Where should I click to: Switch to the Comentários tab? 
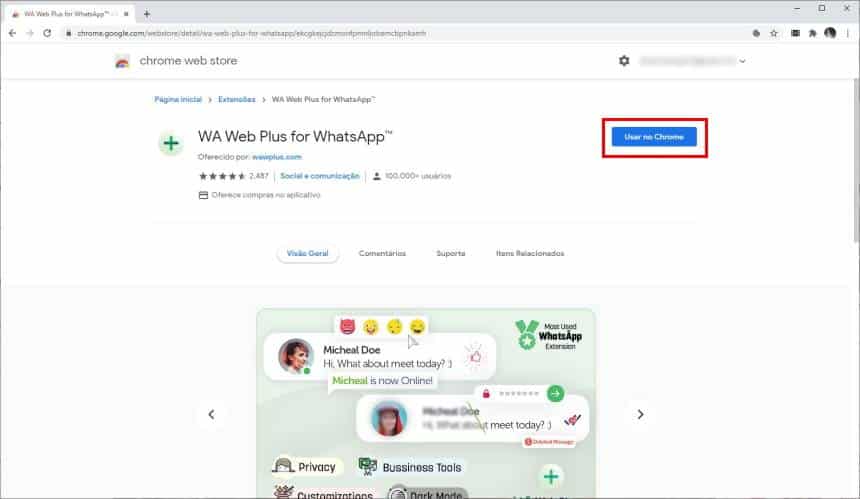(x=382, y=253)
